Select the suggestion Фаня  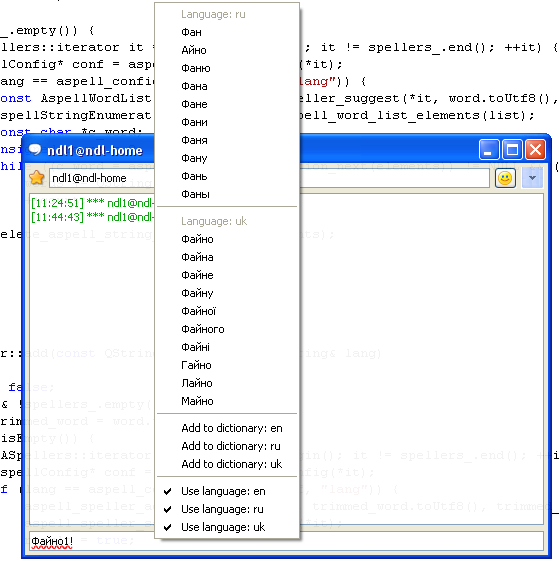click(x=227, y=140)
